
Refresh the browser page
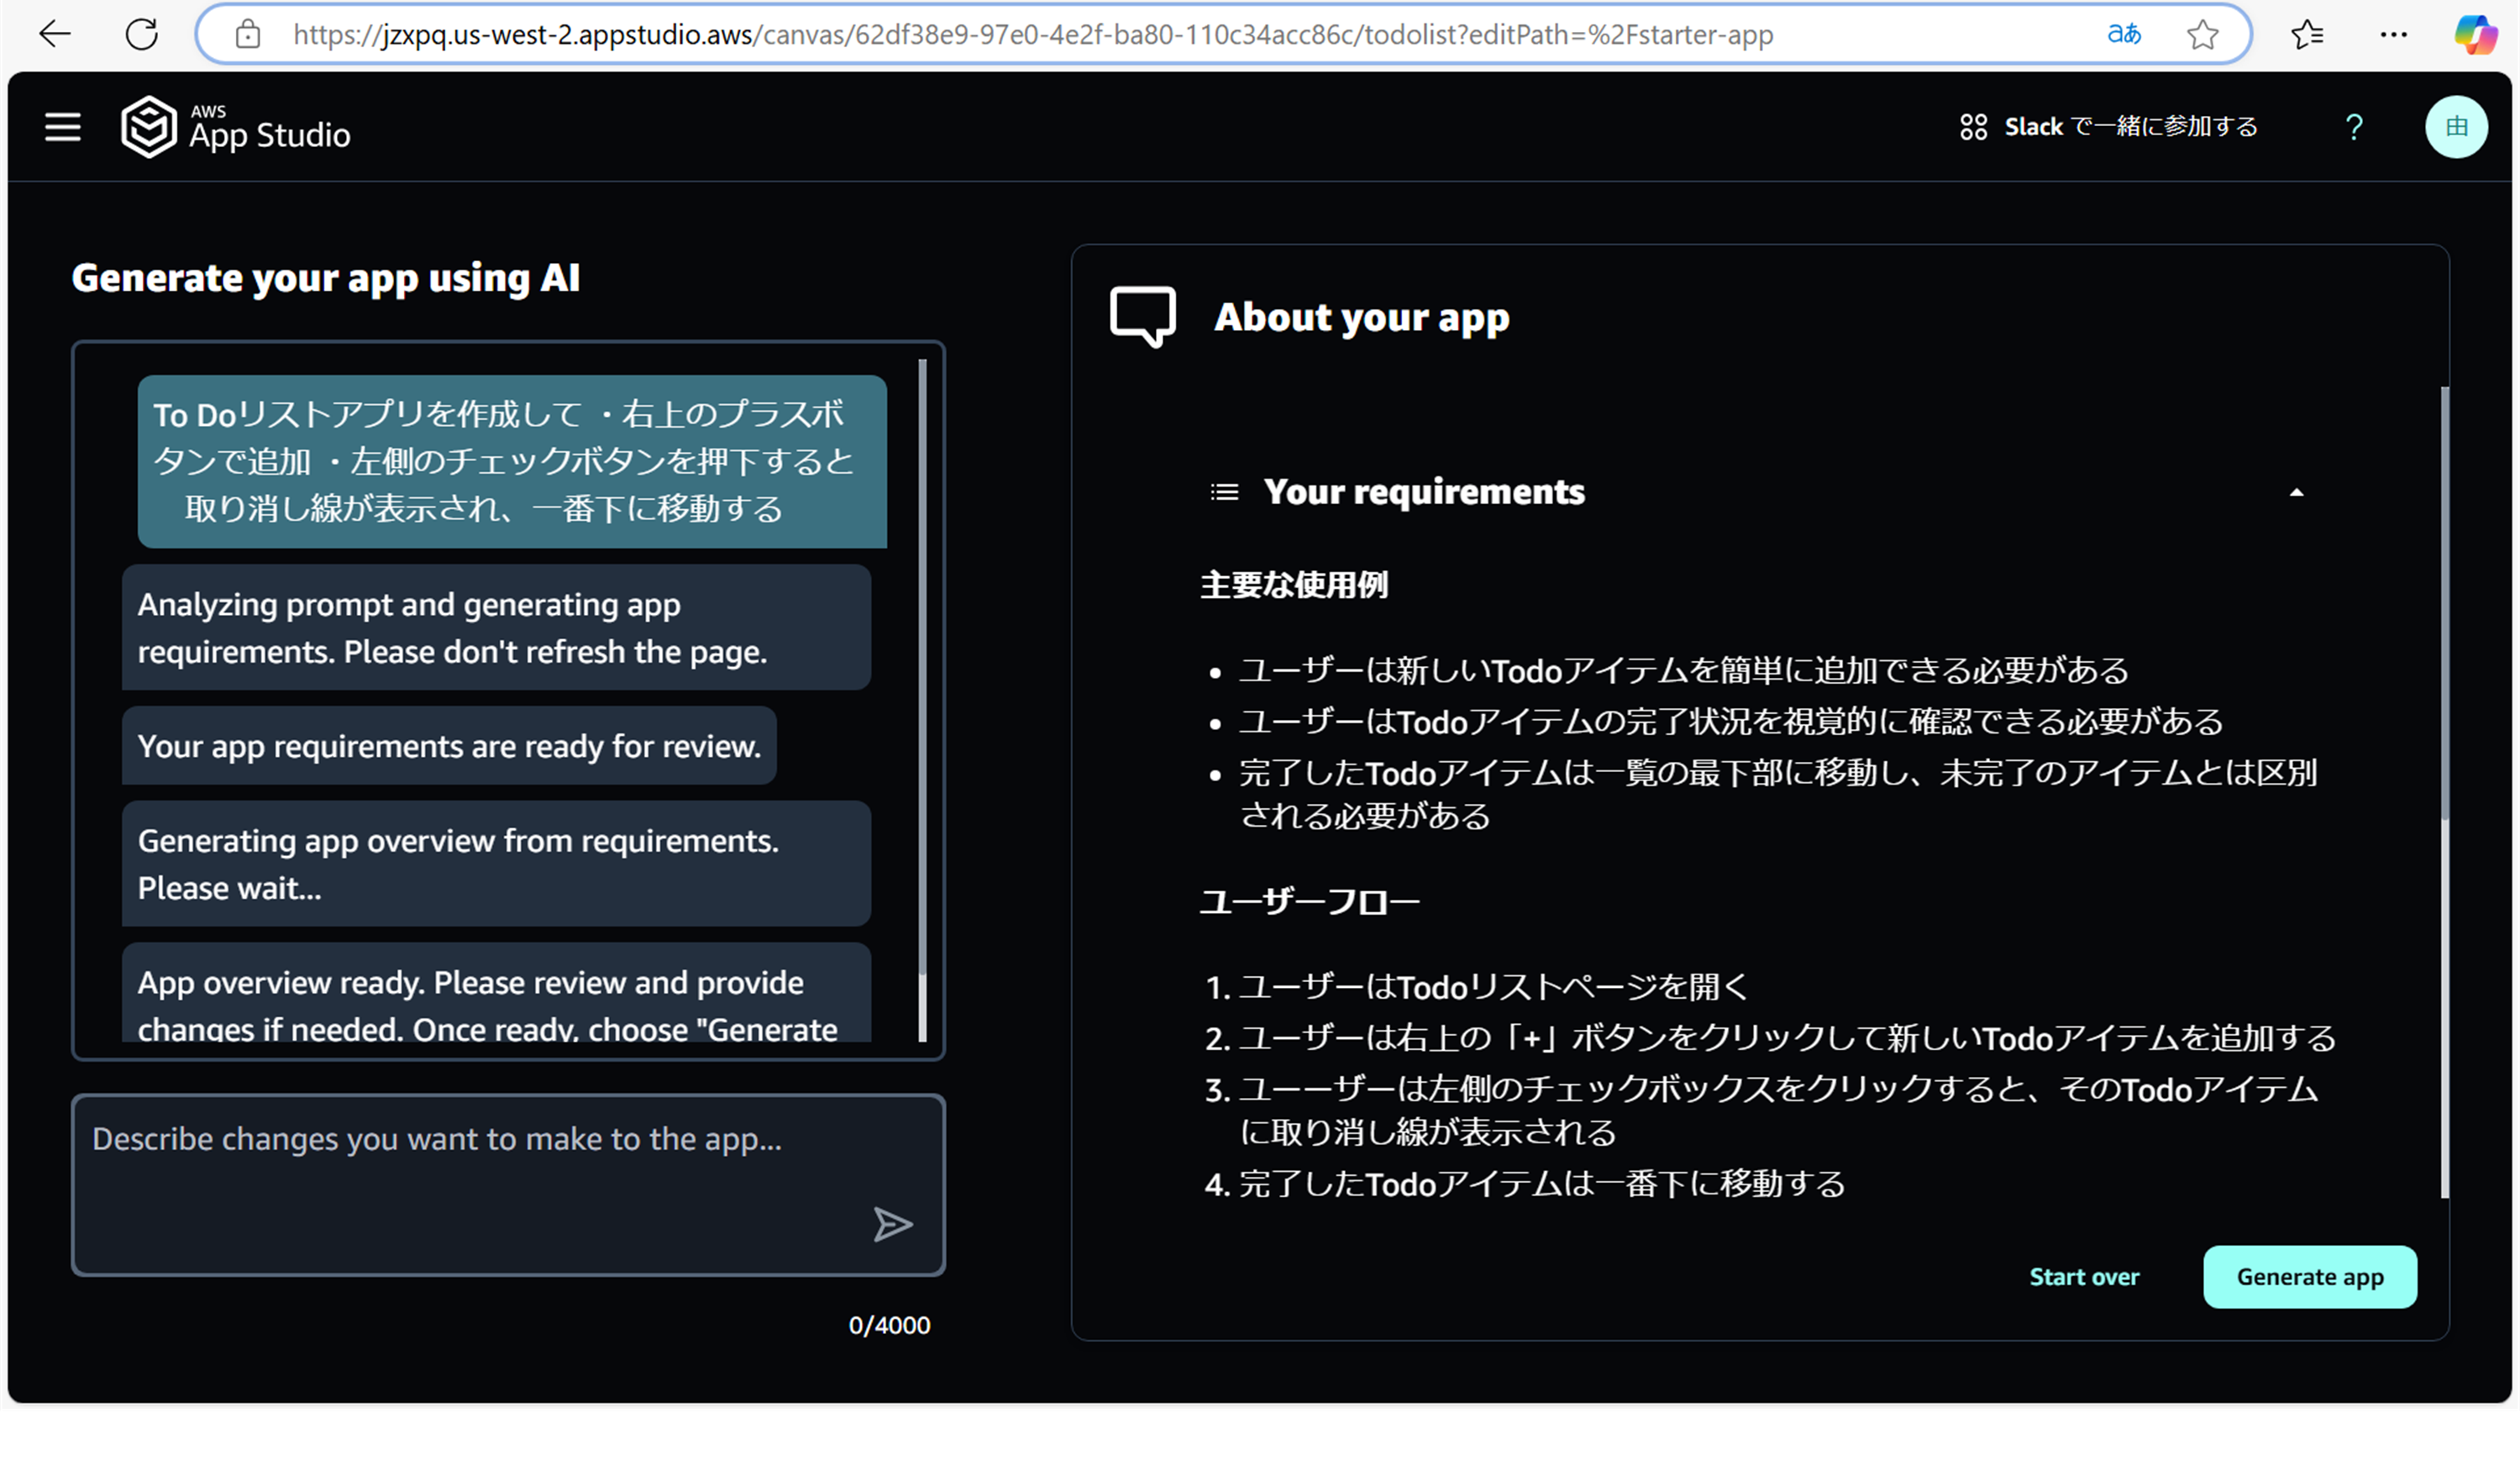coord(141,34)
